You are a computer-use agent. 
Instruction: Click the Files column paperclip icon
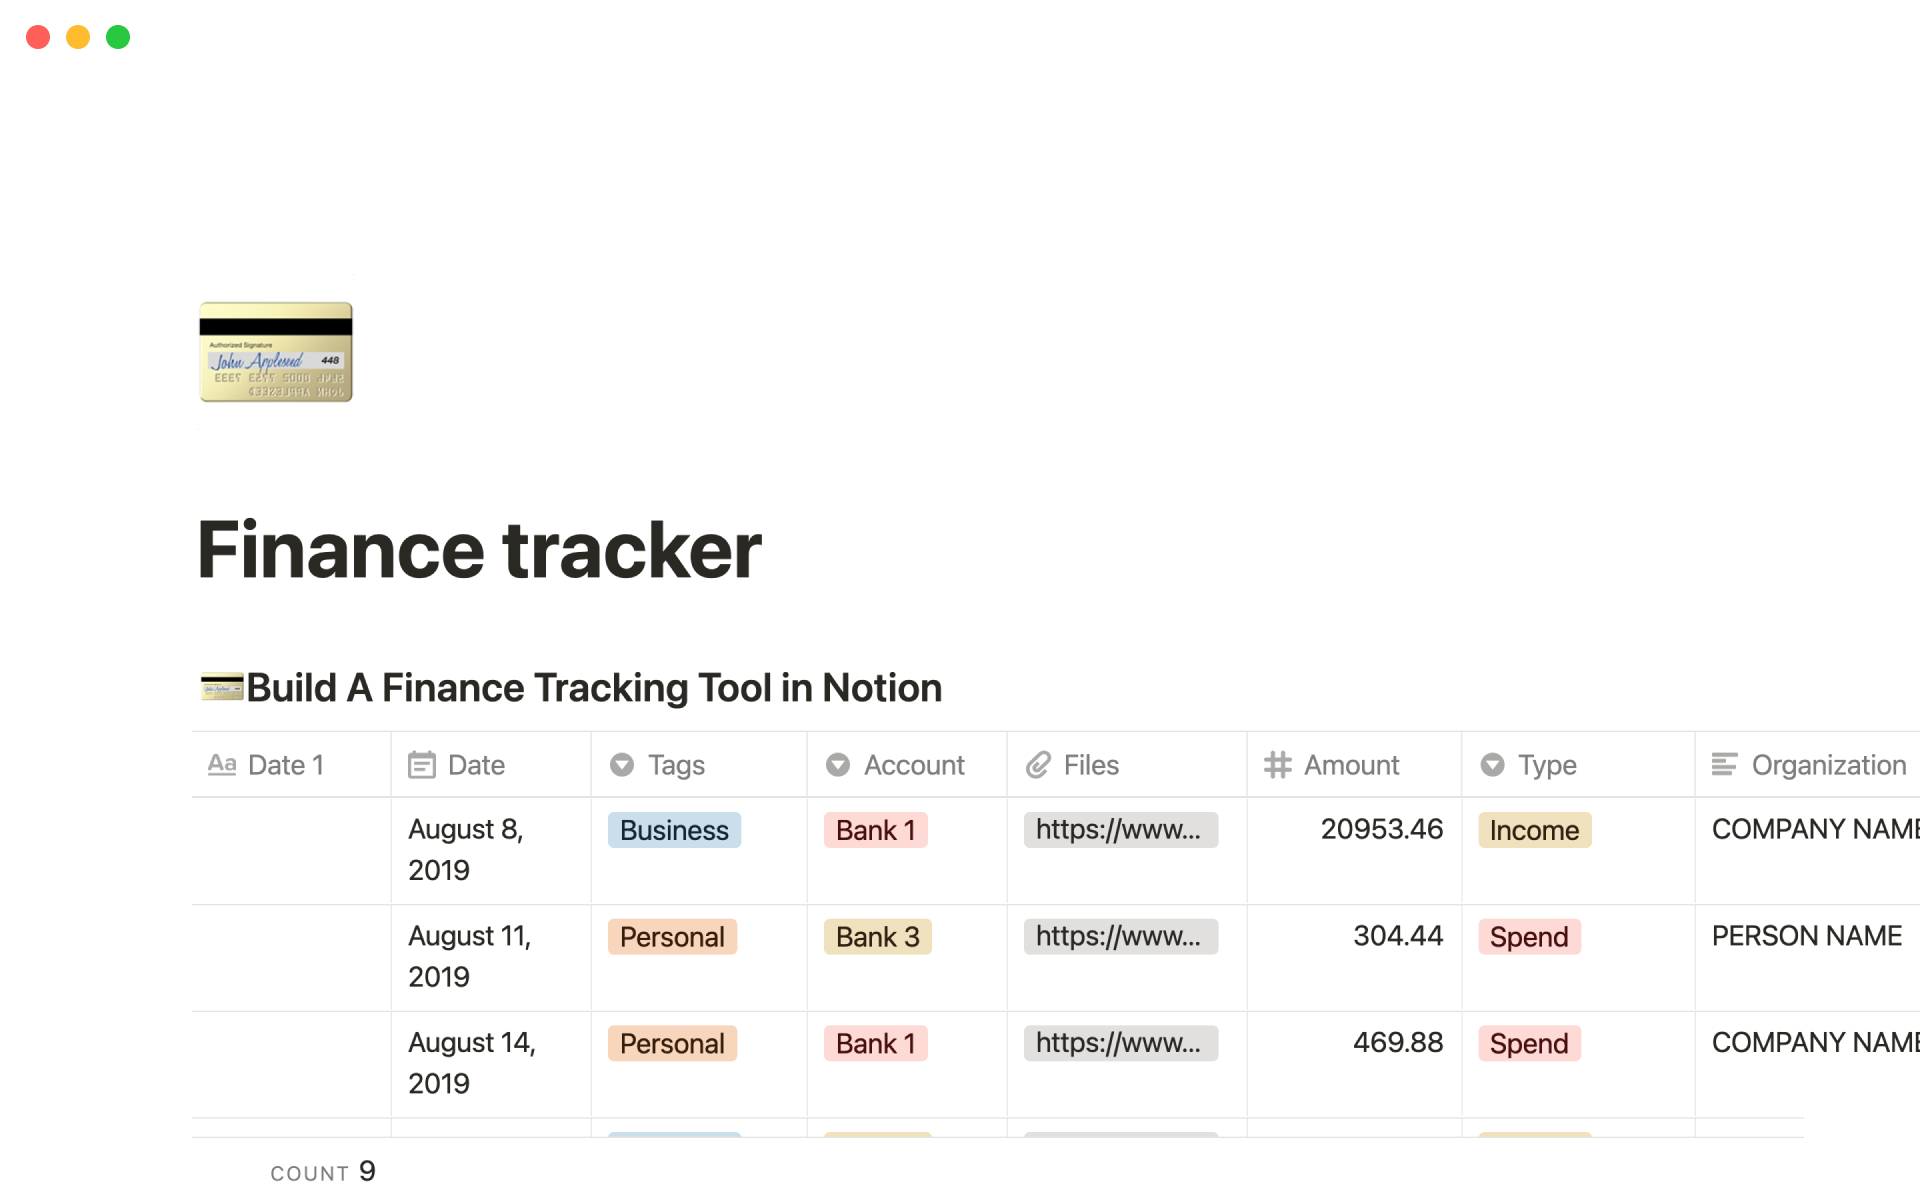(1038, 763)
